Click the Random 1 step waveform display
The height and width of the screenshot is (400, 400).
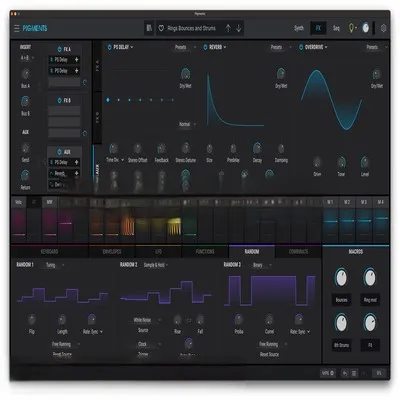coord(63,295)
